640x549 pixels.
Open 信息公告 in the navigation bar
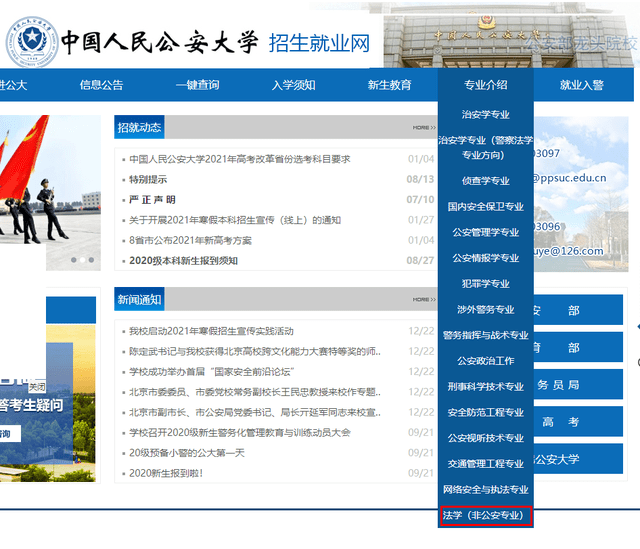[102, 85]
